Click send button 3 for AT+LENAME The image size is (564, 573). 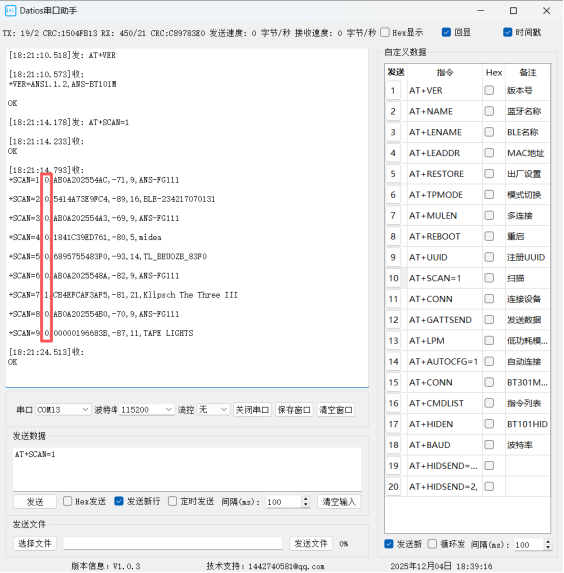click(x=393, y=132)
